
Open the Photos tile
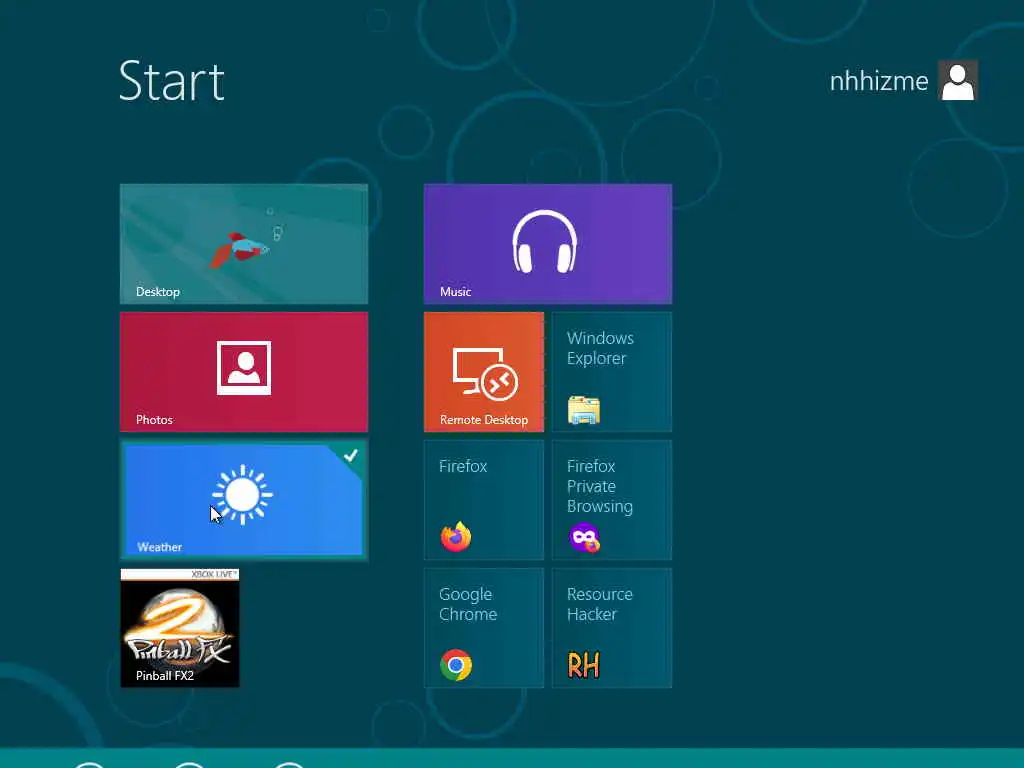pos(244,372)
